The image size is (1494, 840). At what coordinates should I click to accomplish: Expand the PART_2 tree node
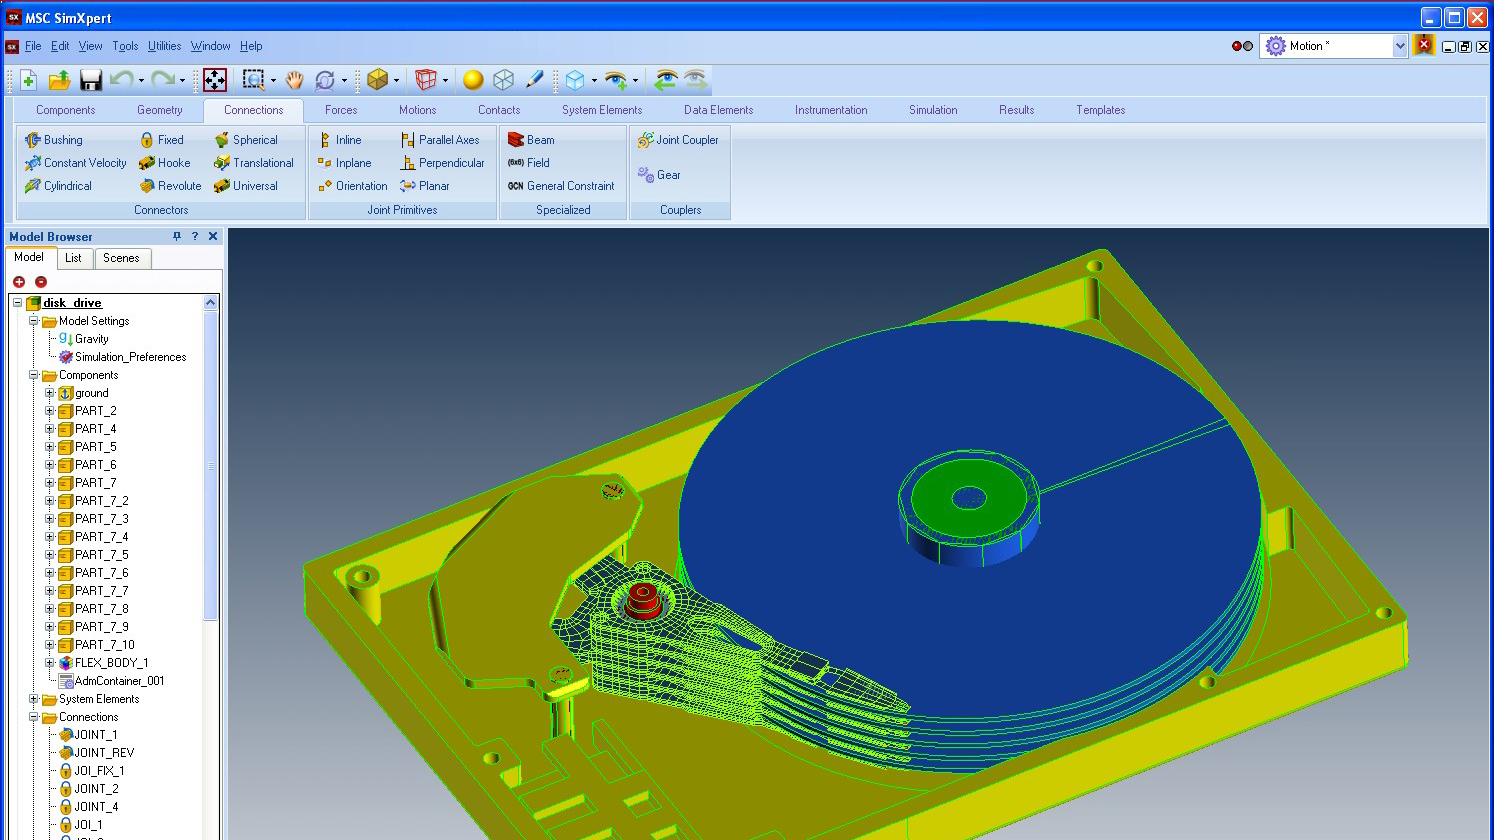tap(50, 411)
